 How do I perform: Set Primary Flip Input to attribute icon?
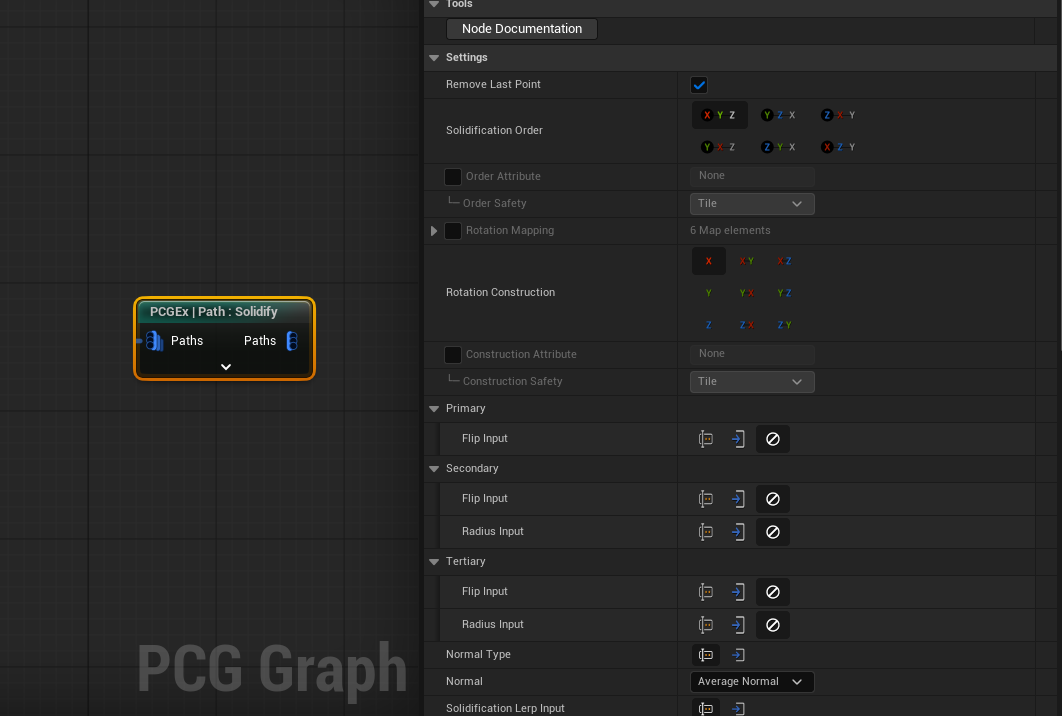738,439
